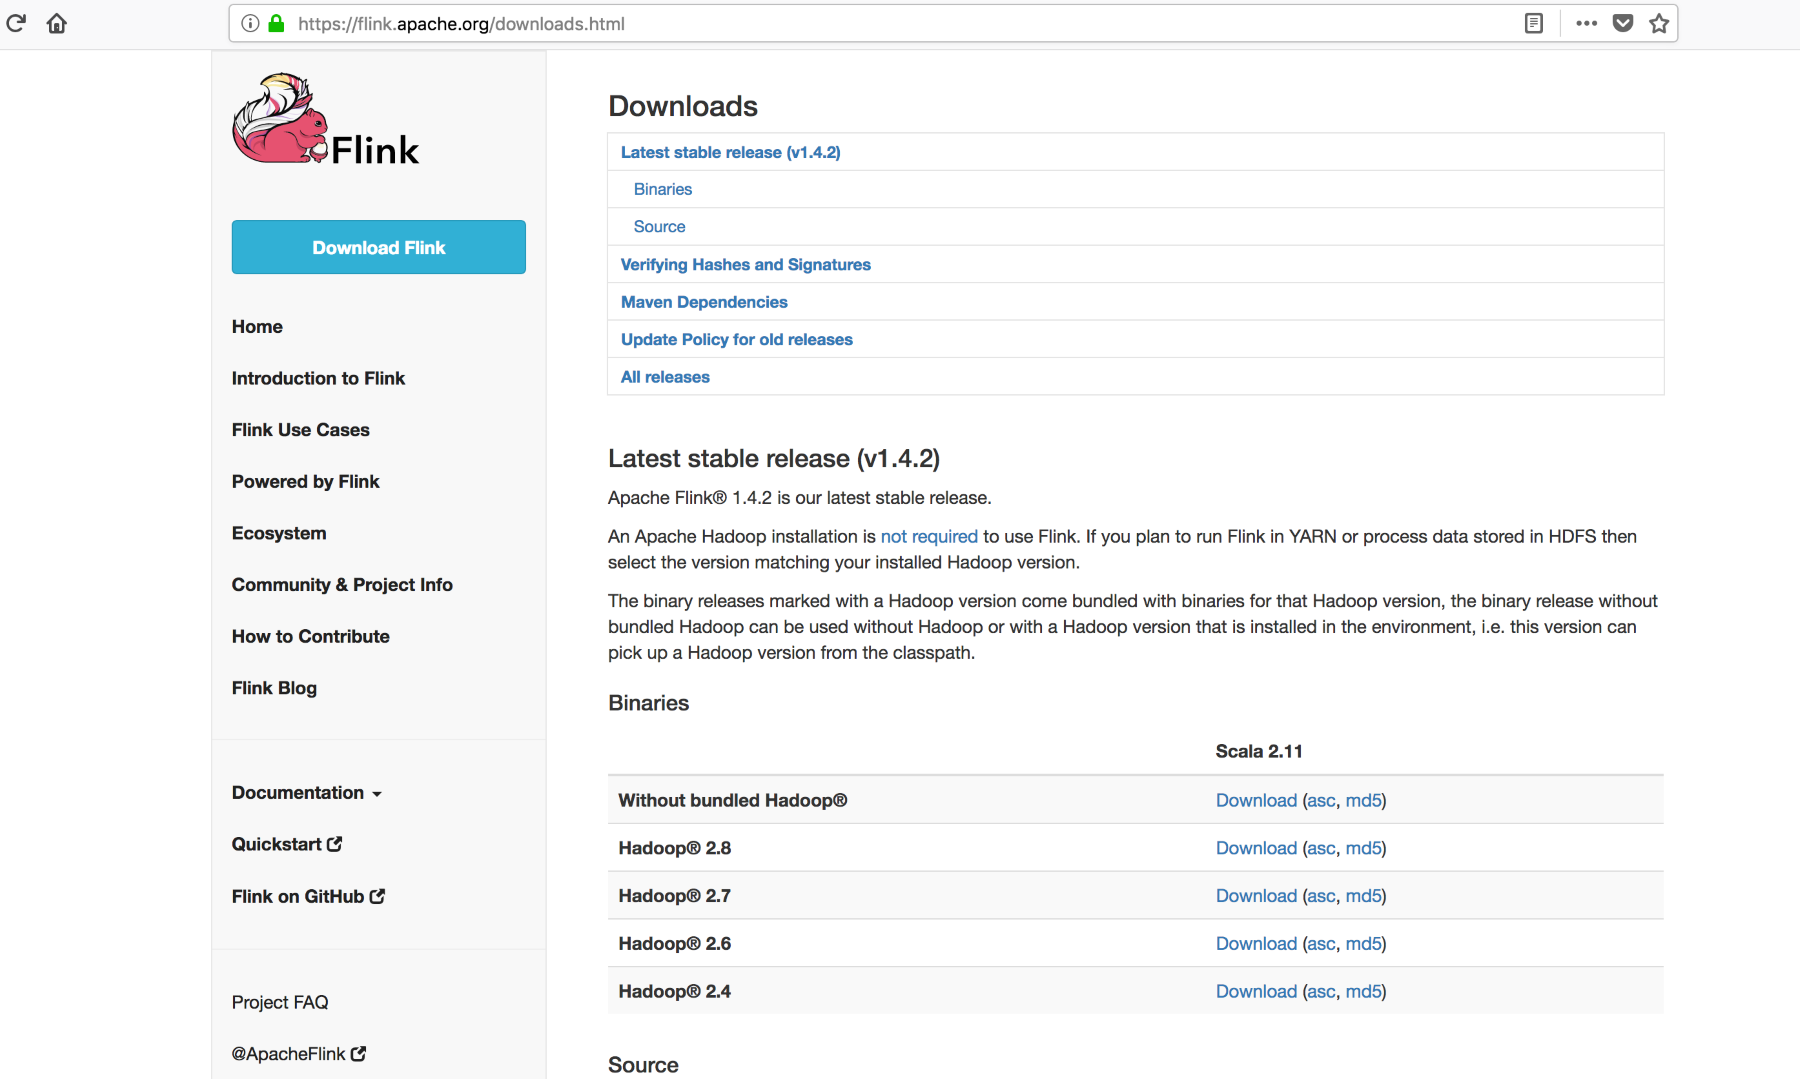Jump to Update Policy for old releases
Screen dimensions: 1800x1079
737,339
